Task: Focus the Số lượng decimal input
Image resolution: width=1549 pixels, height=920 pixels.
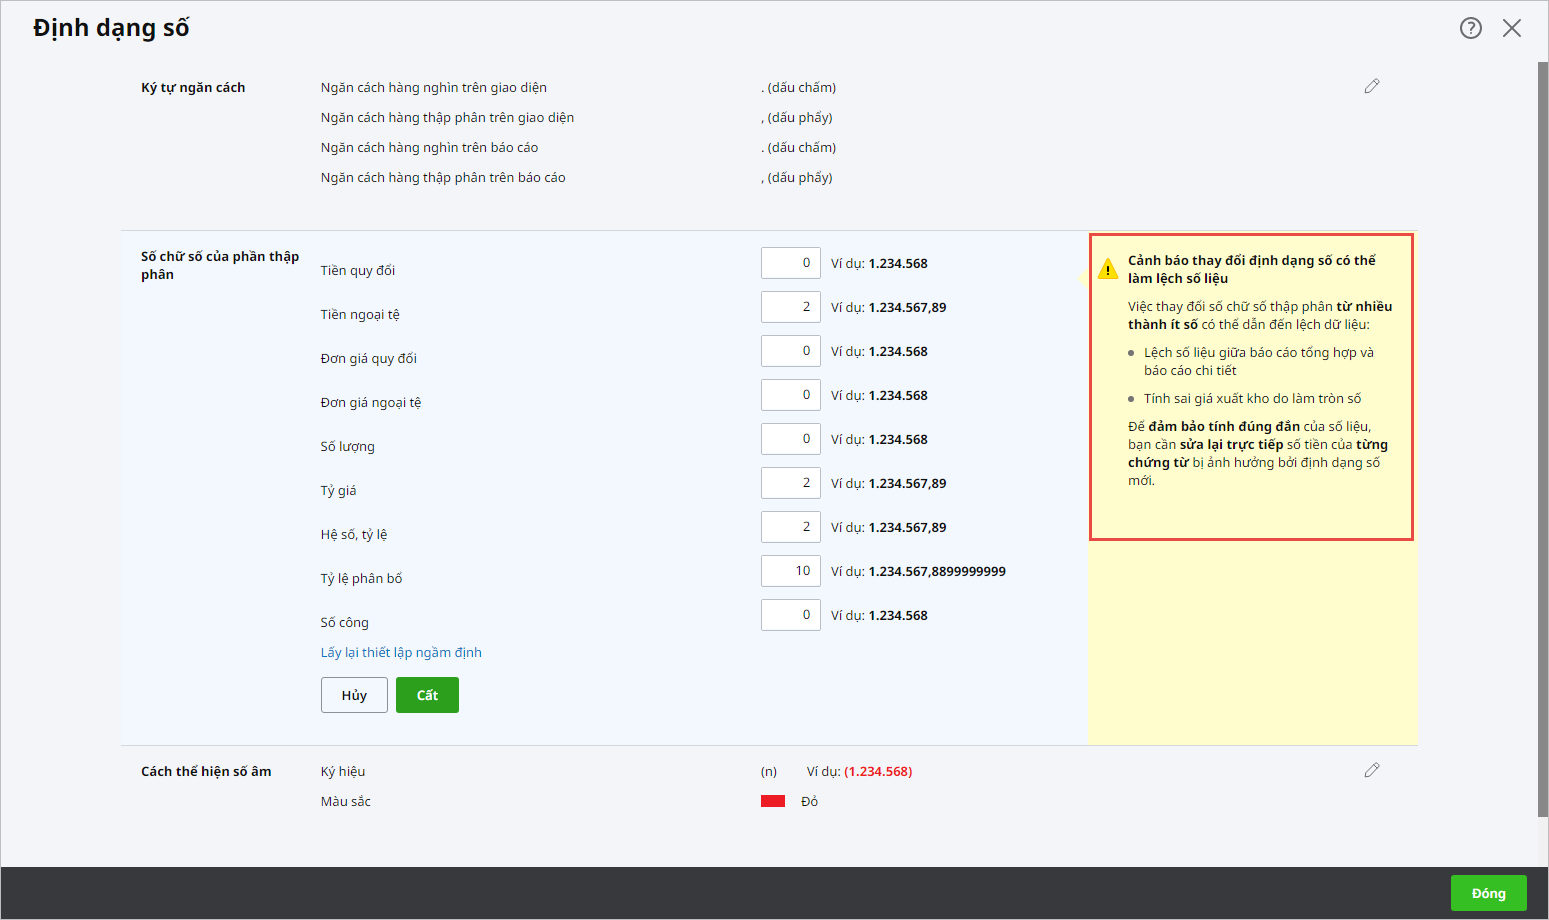Action: coord(790,439)
